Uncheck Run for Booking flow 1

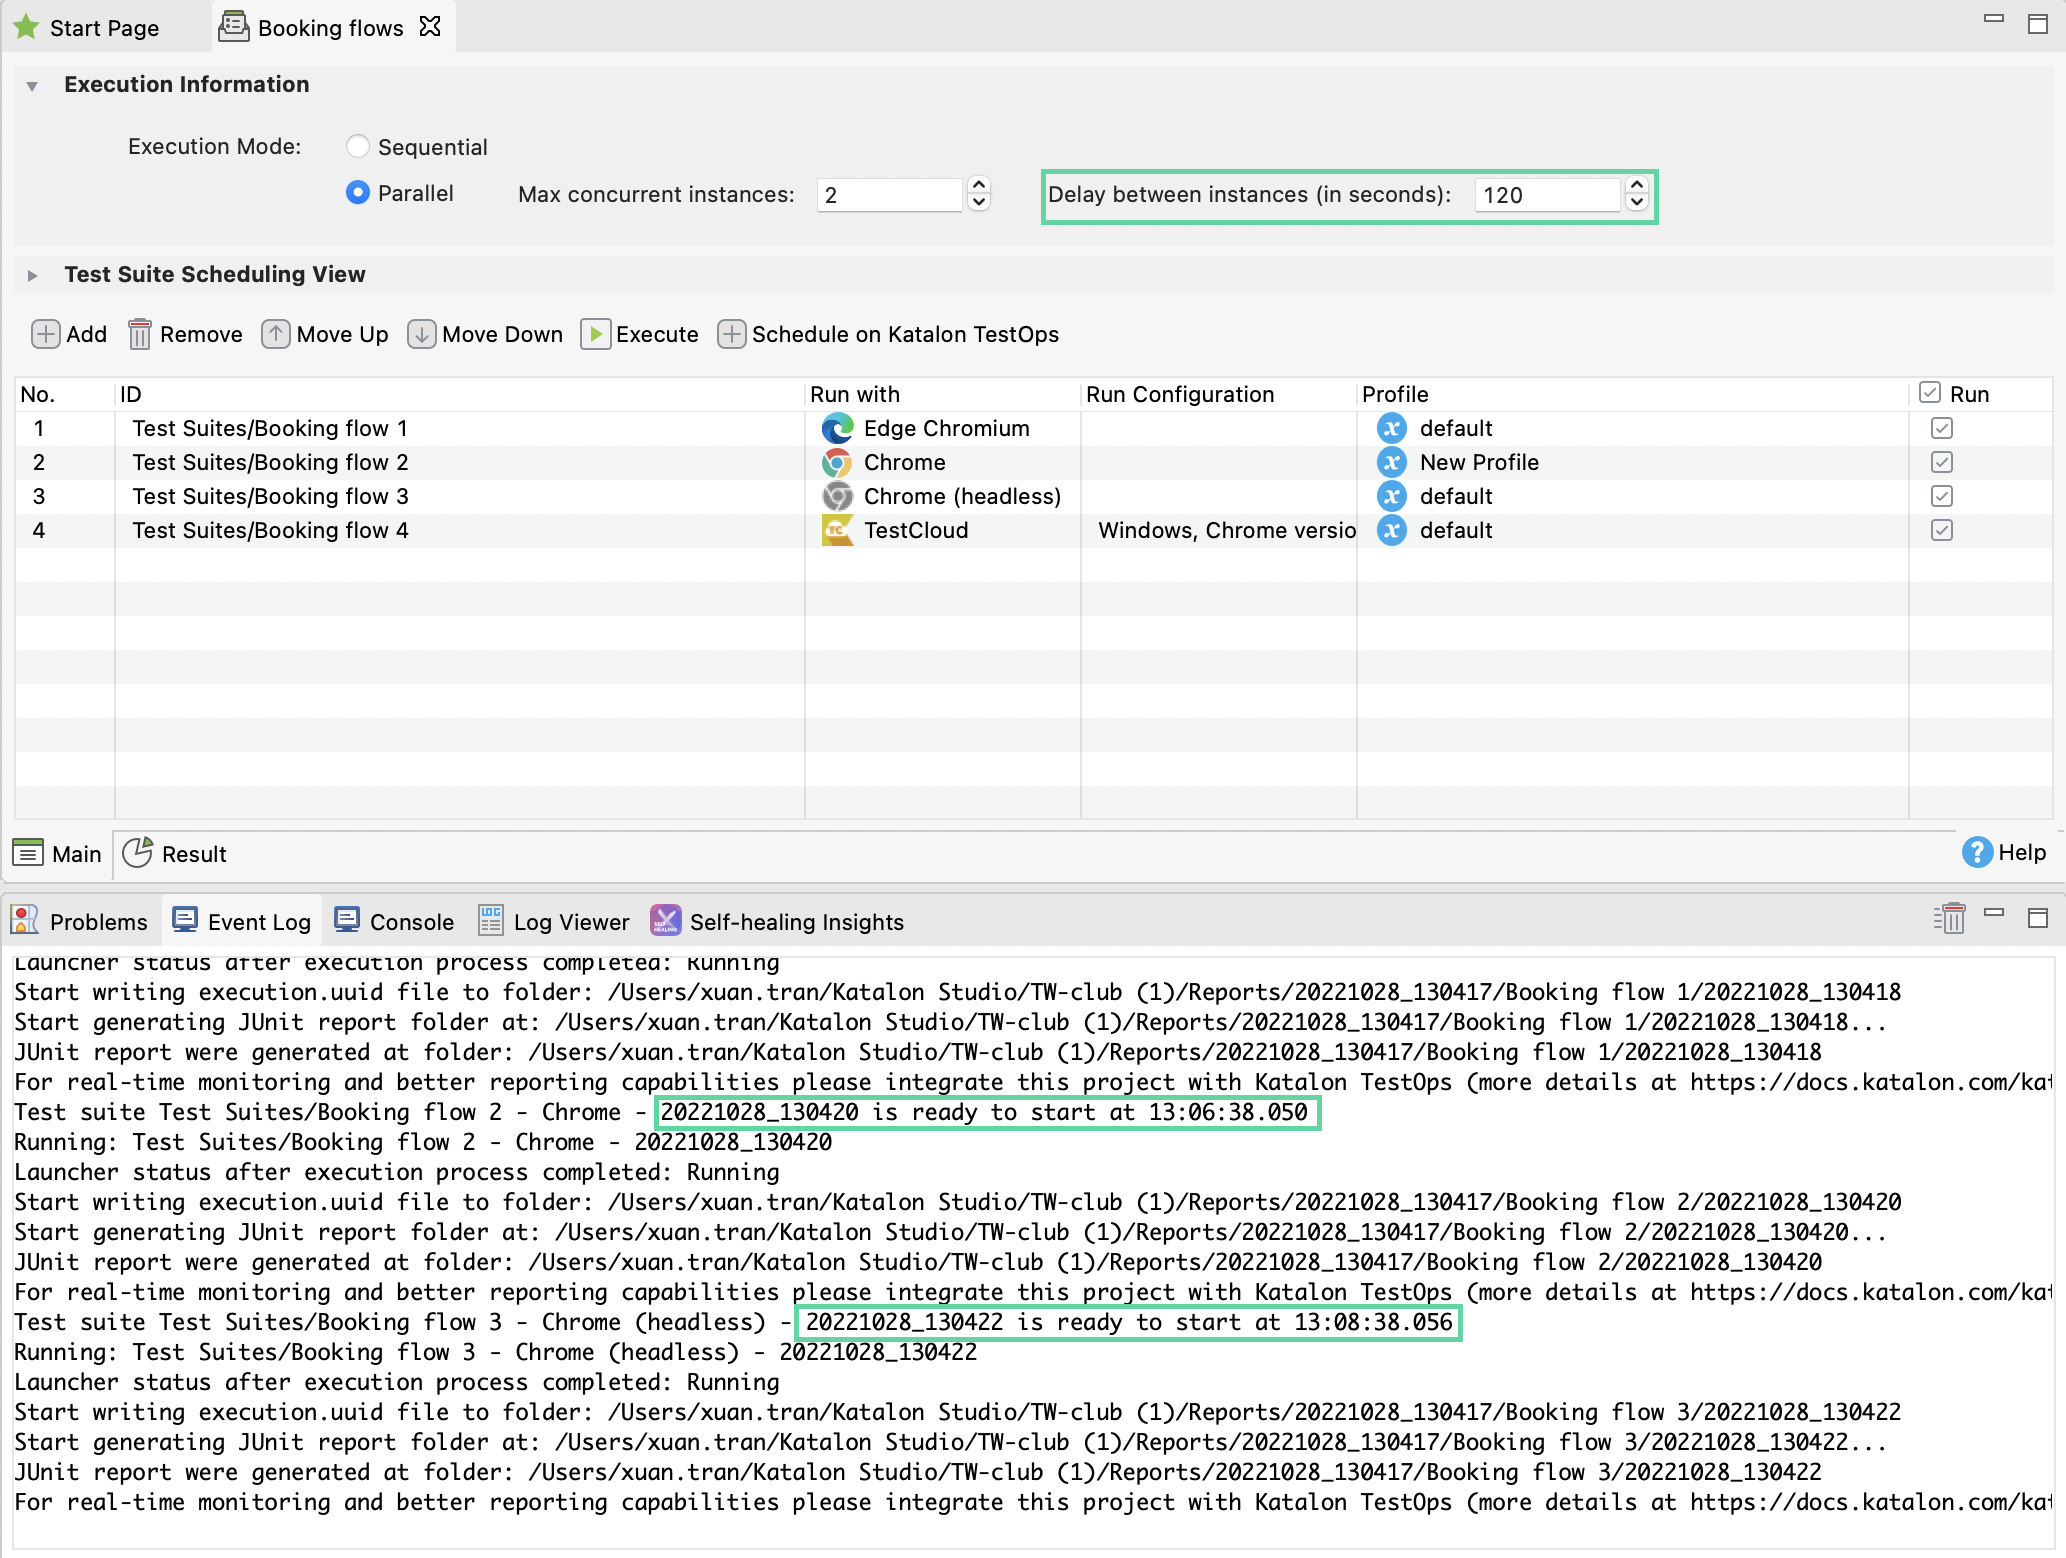click(x=1941, y=428)
